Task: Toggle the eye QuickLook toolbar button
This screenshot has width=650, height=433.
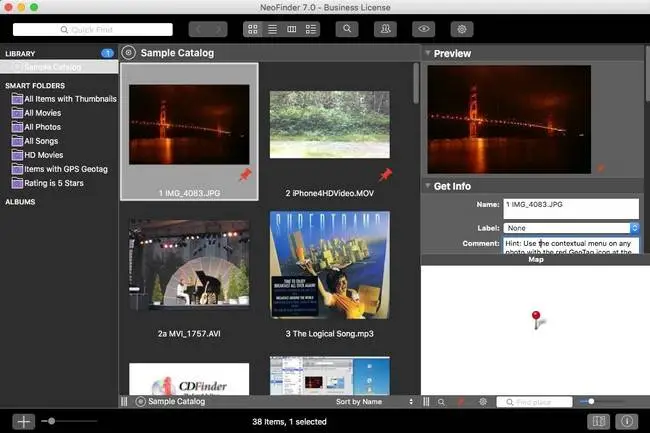Action: pyautogui.click(x=423, y=29)
